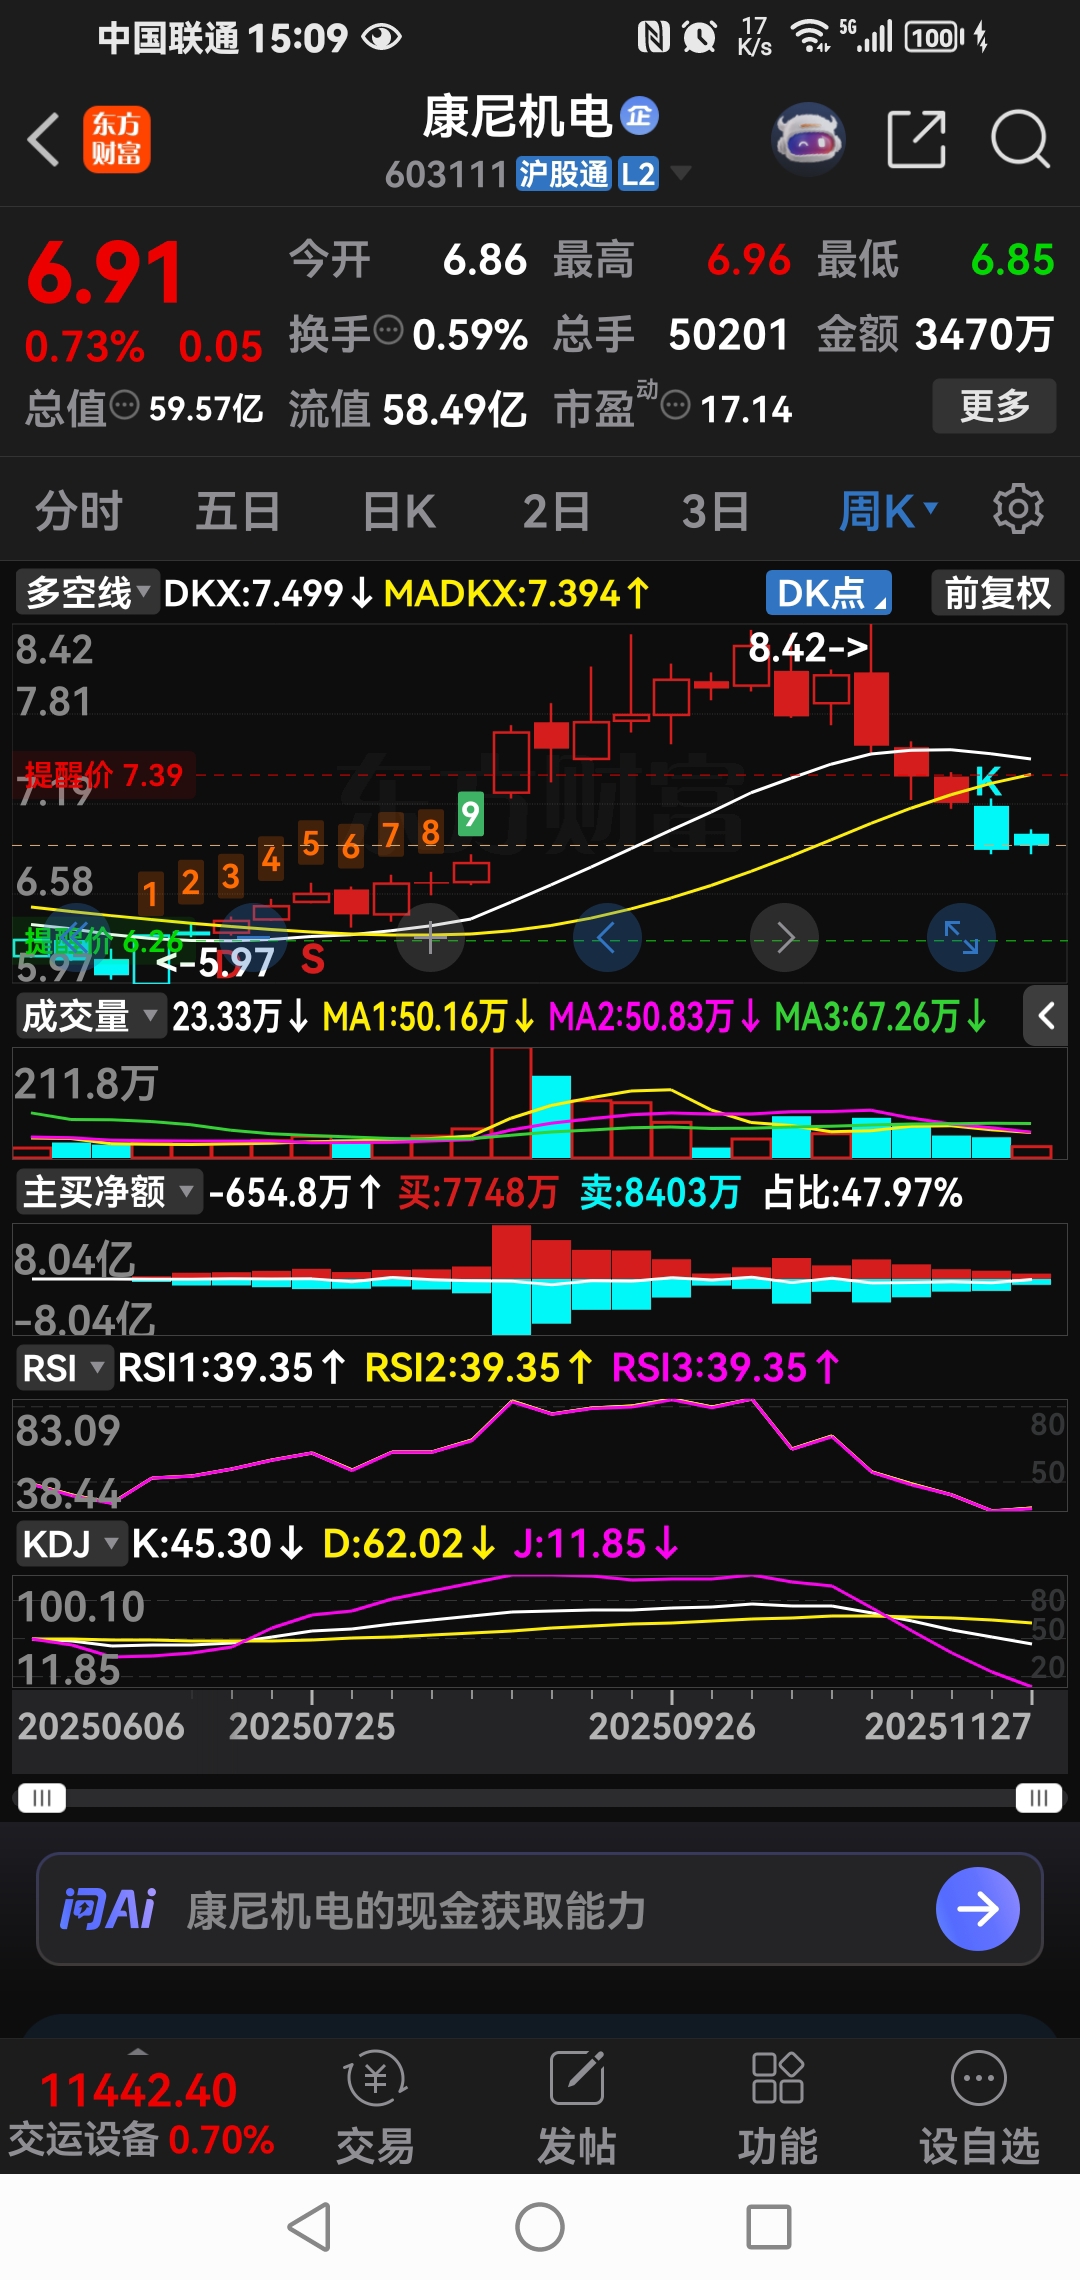Tap the 提醒价 7.39 alert label
The width and height of the screenshot is (1080, 2280).
pos(104,775)
